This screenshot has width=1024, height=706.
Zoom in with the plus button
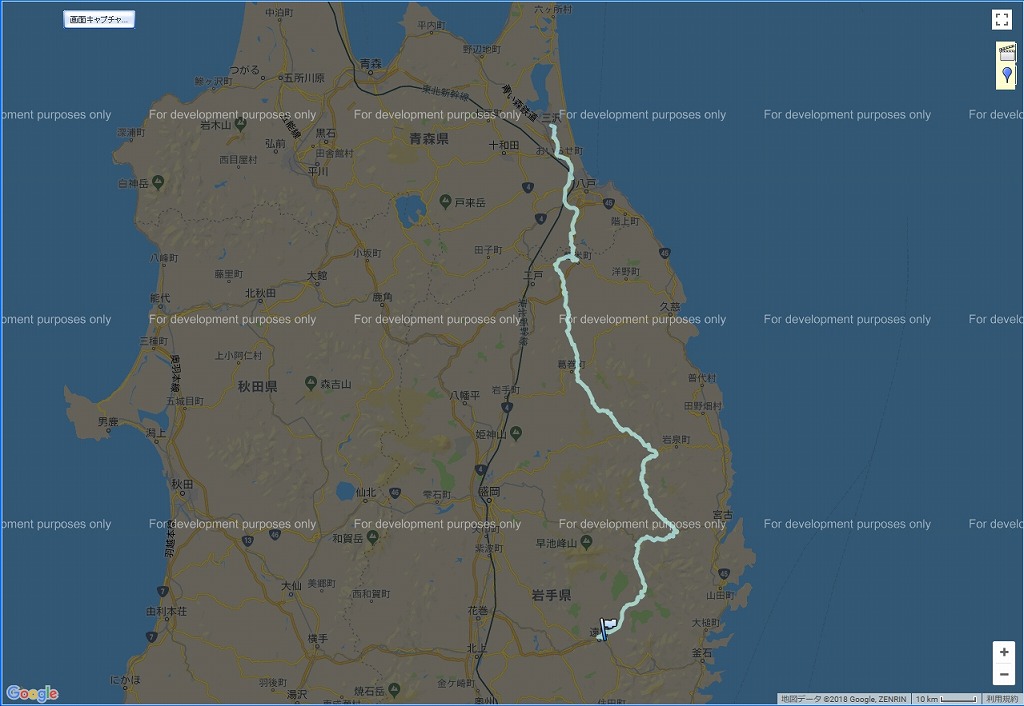click(1003, 652)
